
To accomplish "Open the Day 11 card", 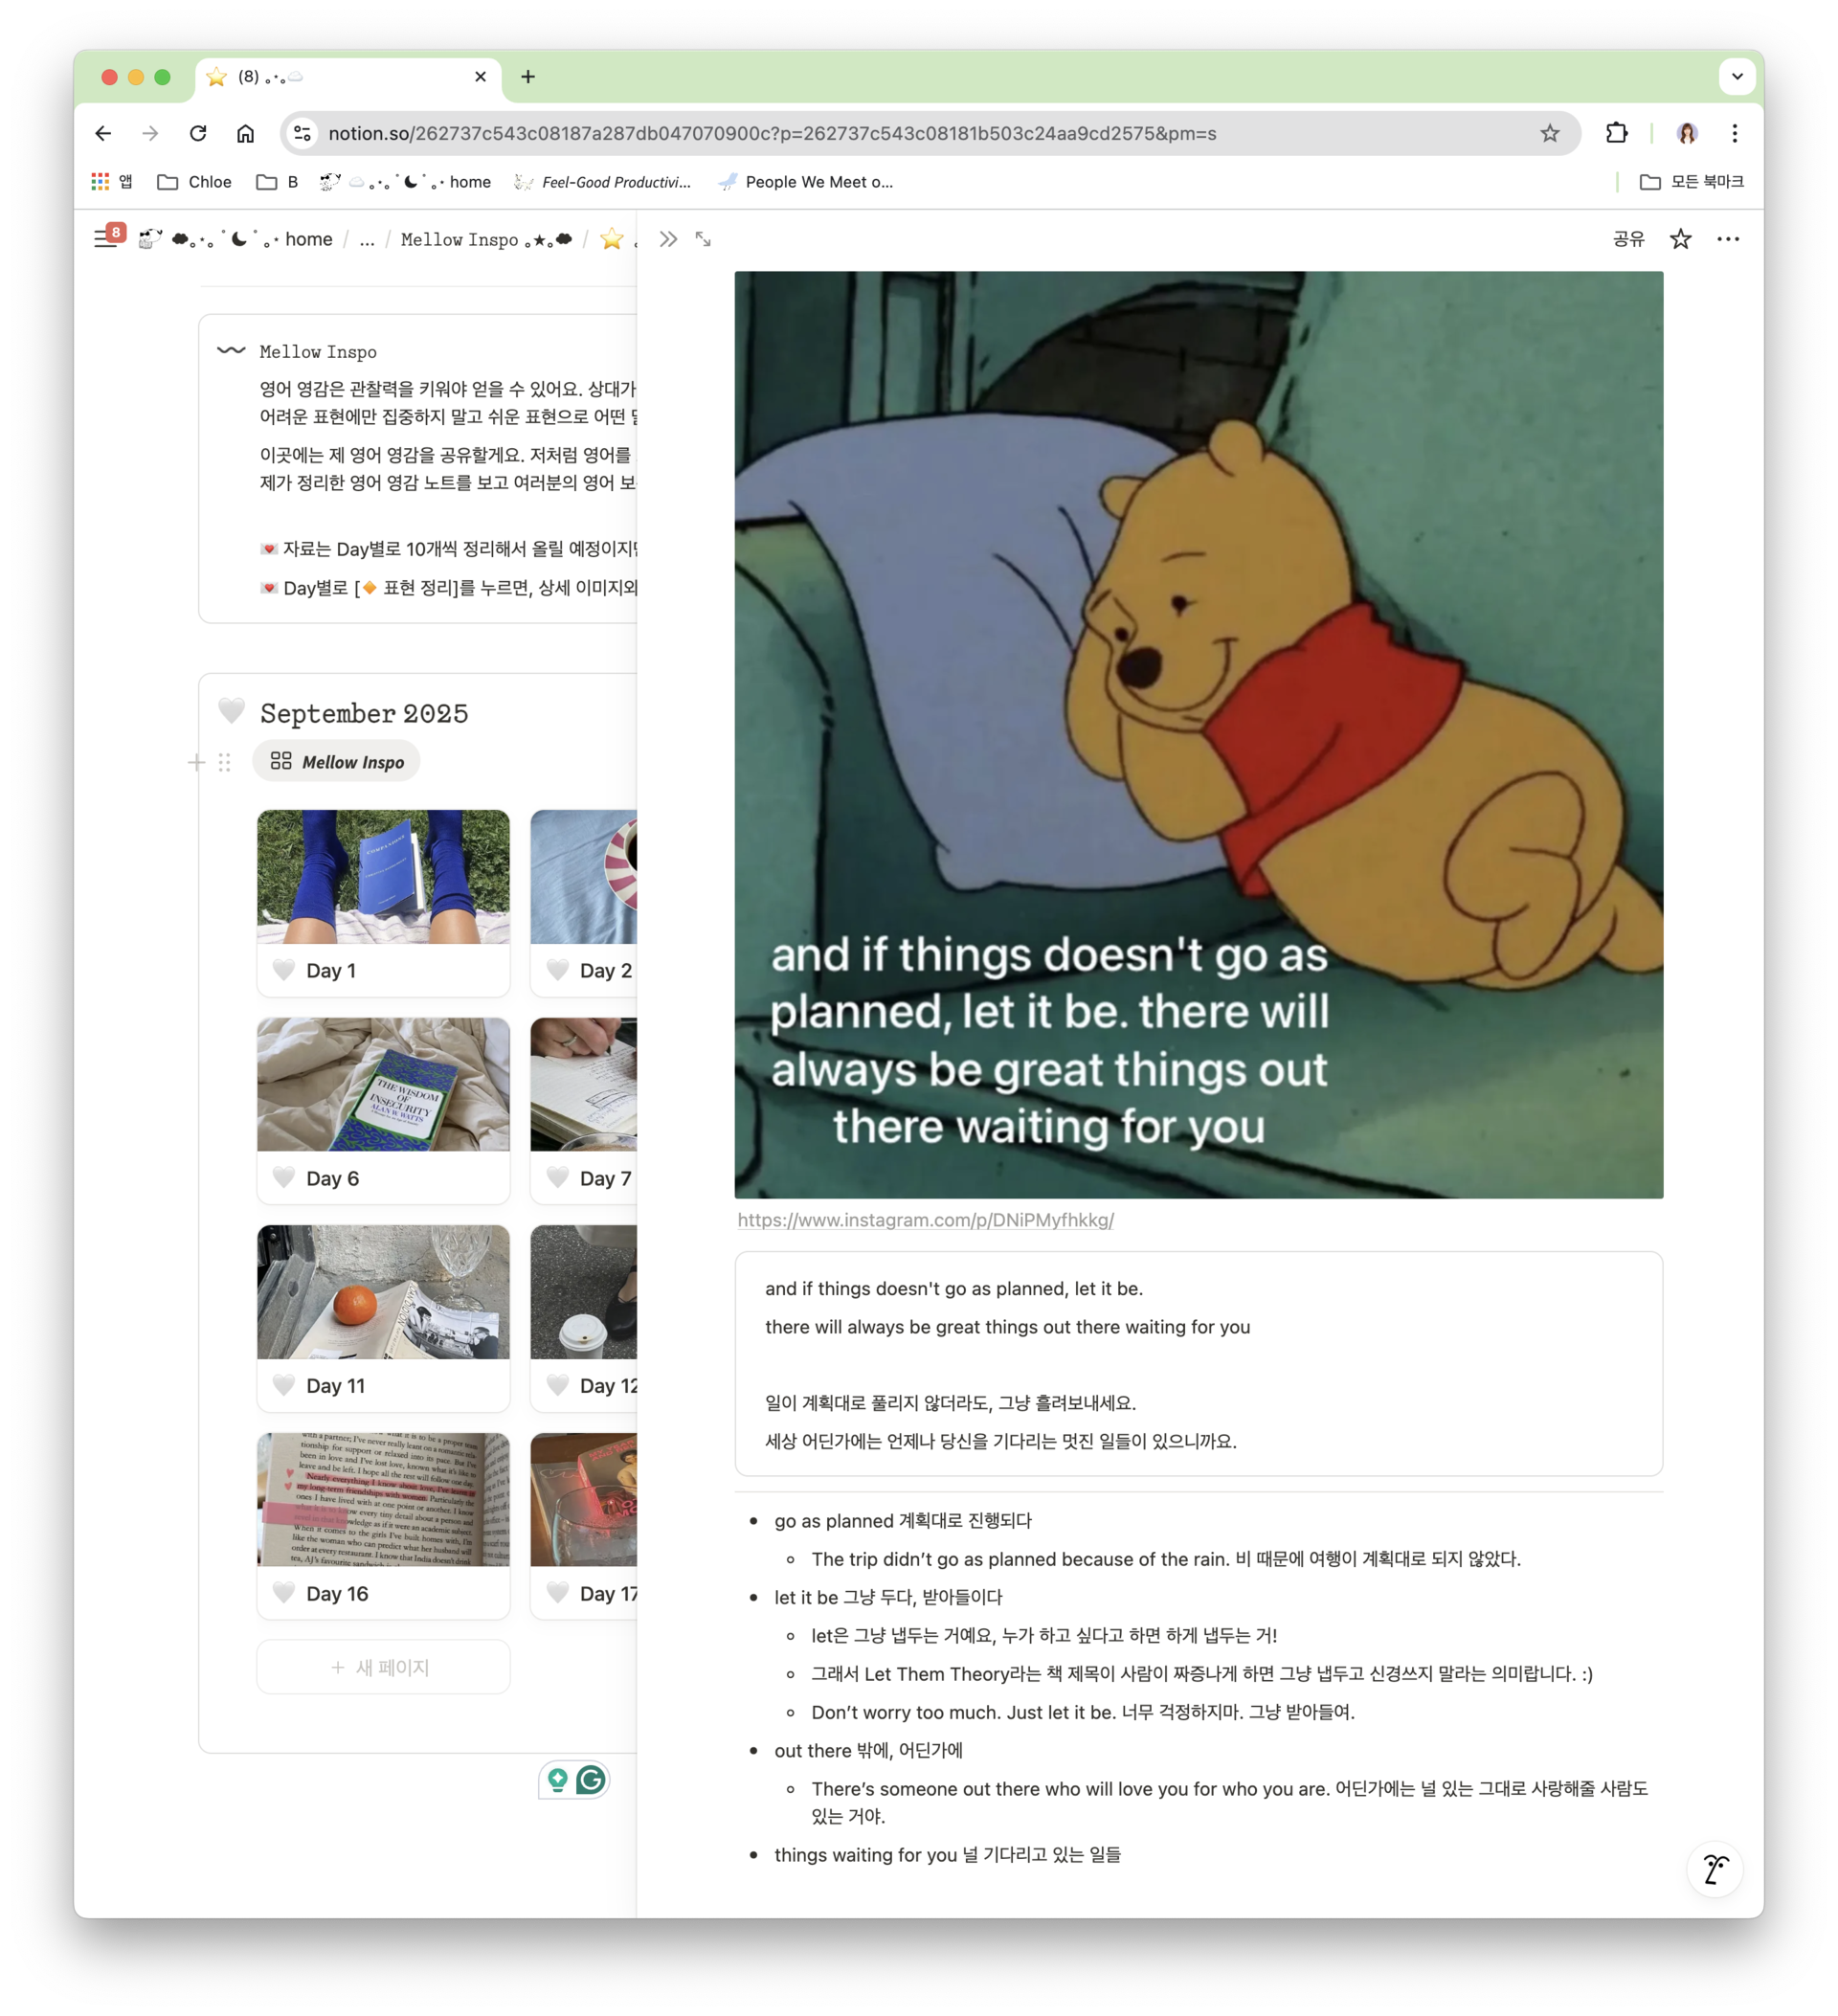I will coord(383,1317).
